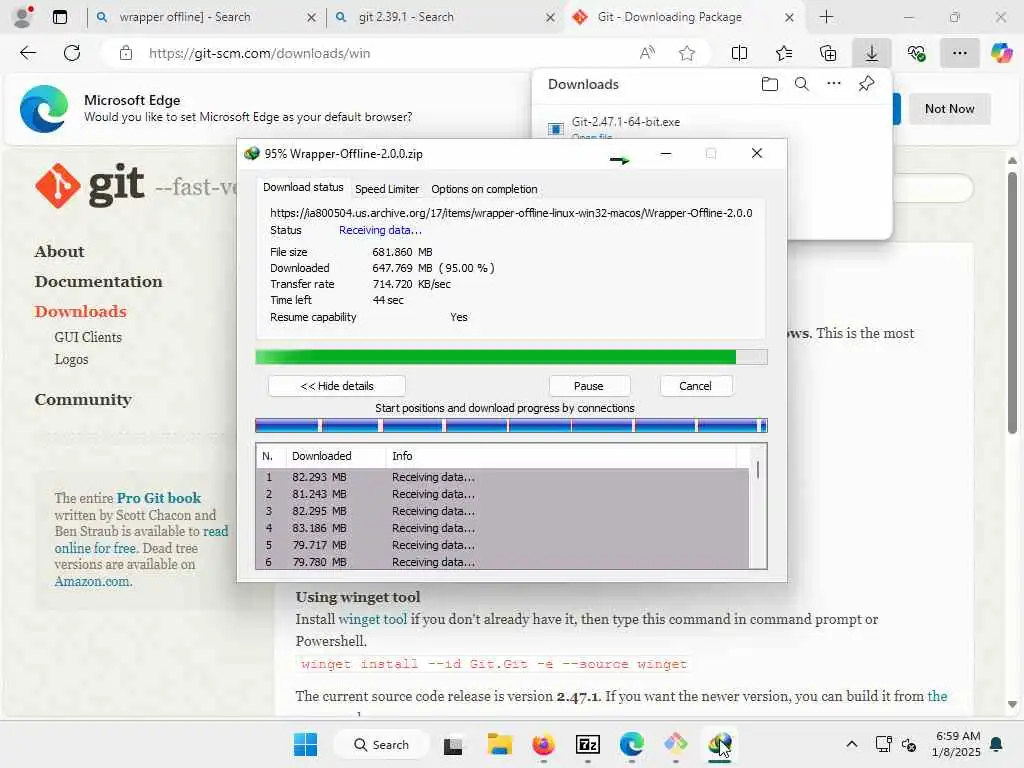The height and width of the screenshot is (768, 1024).
Task: Click the Git-2.47.1-64-bit.exe download entry
Action: click(x=626, y=121)
